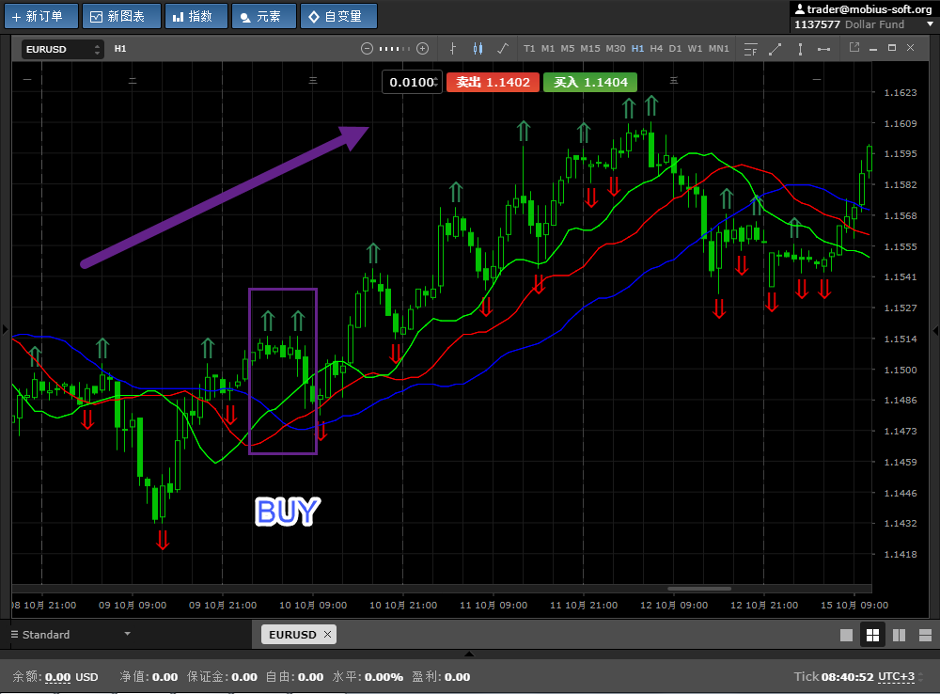
Task: Select the two-column chart layout
Action: click(898, 635)
